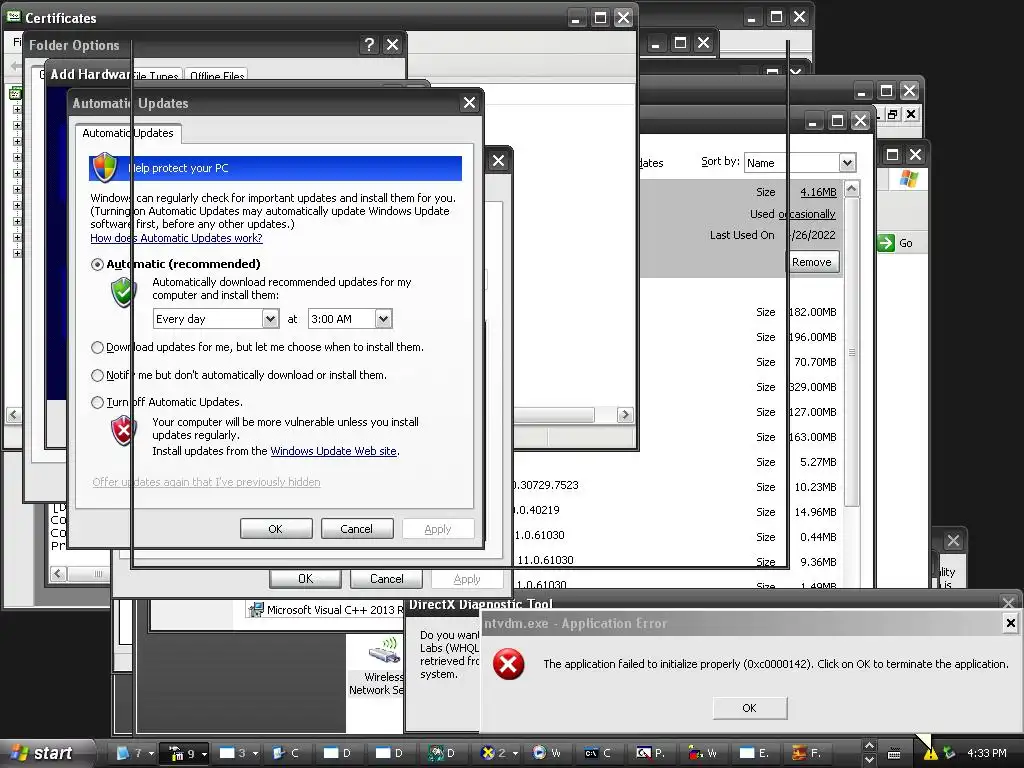Click the 182.00MB size value

(x=812, y=312)
